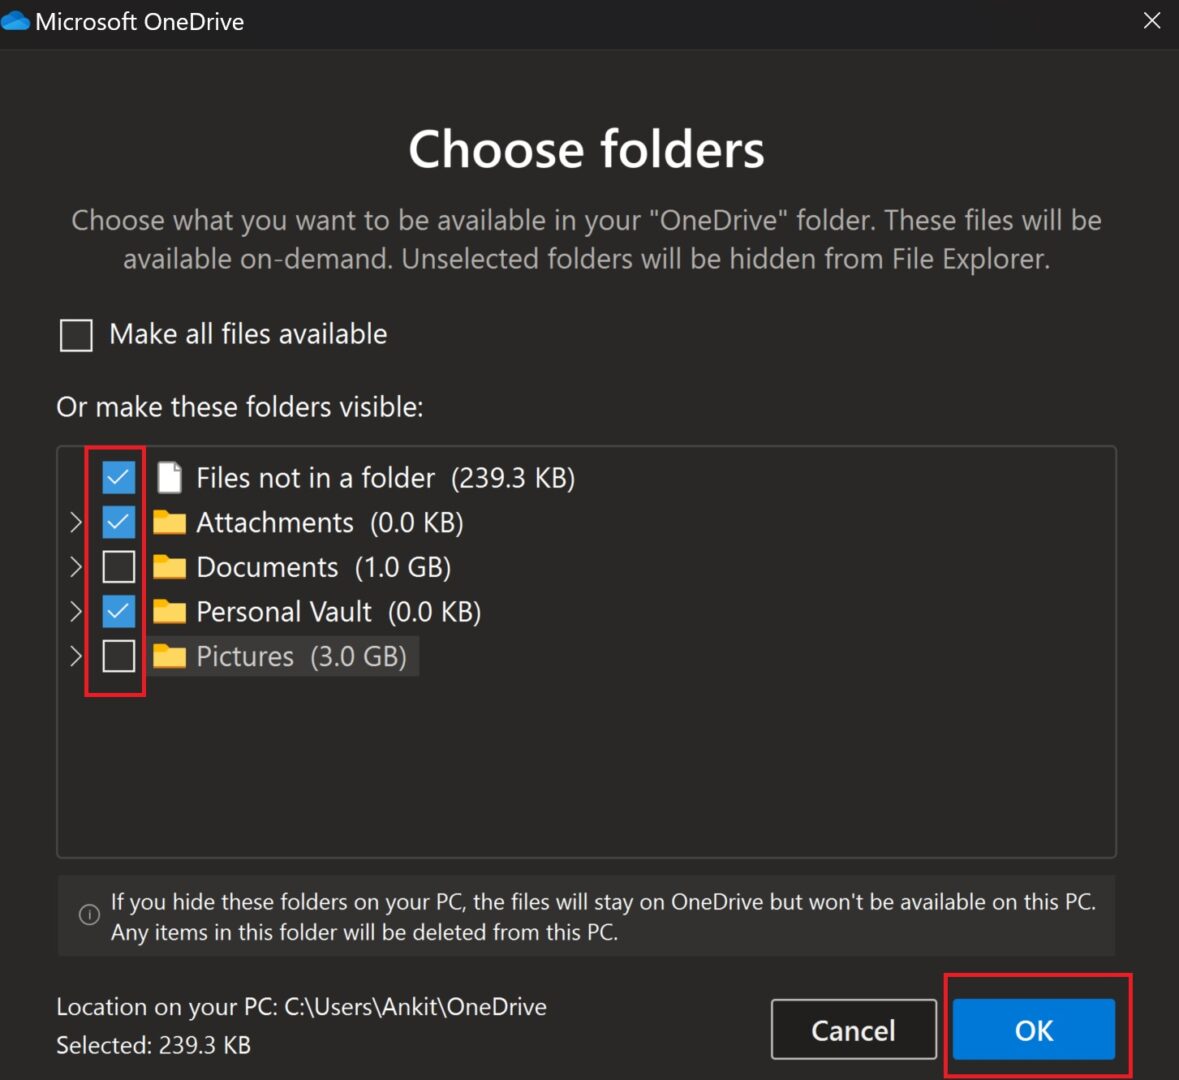Click the OneDrive cloud icon in title bar

tap(16, 21)
